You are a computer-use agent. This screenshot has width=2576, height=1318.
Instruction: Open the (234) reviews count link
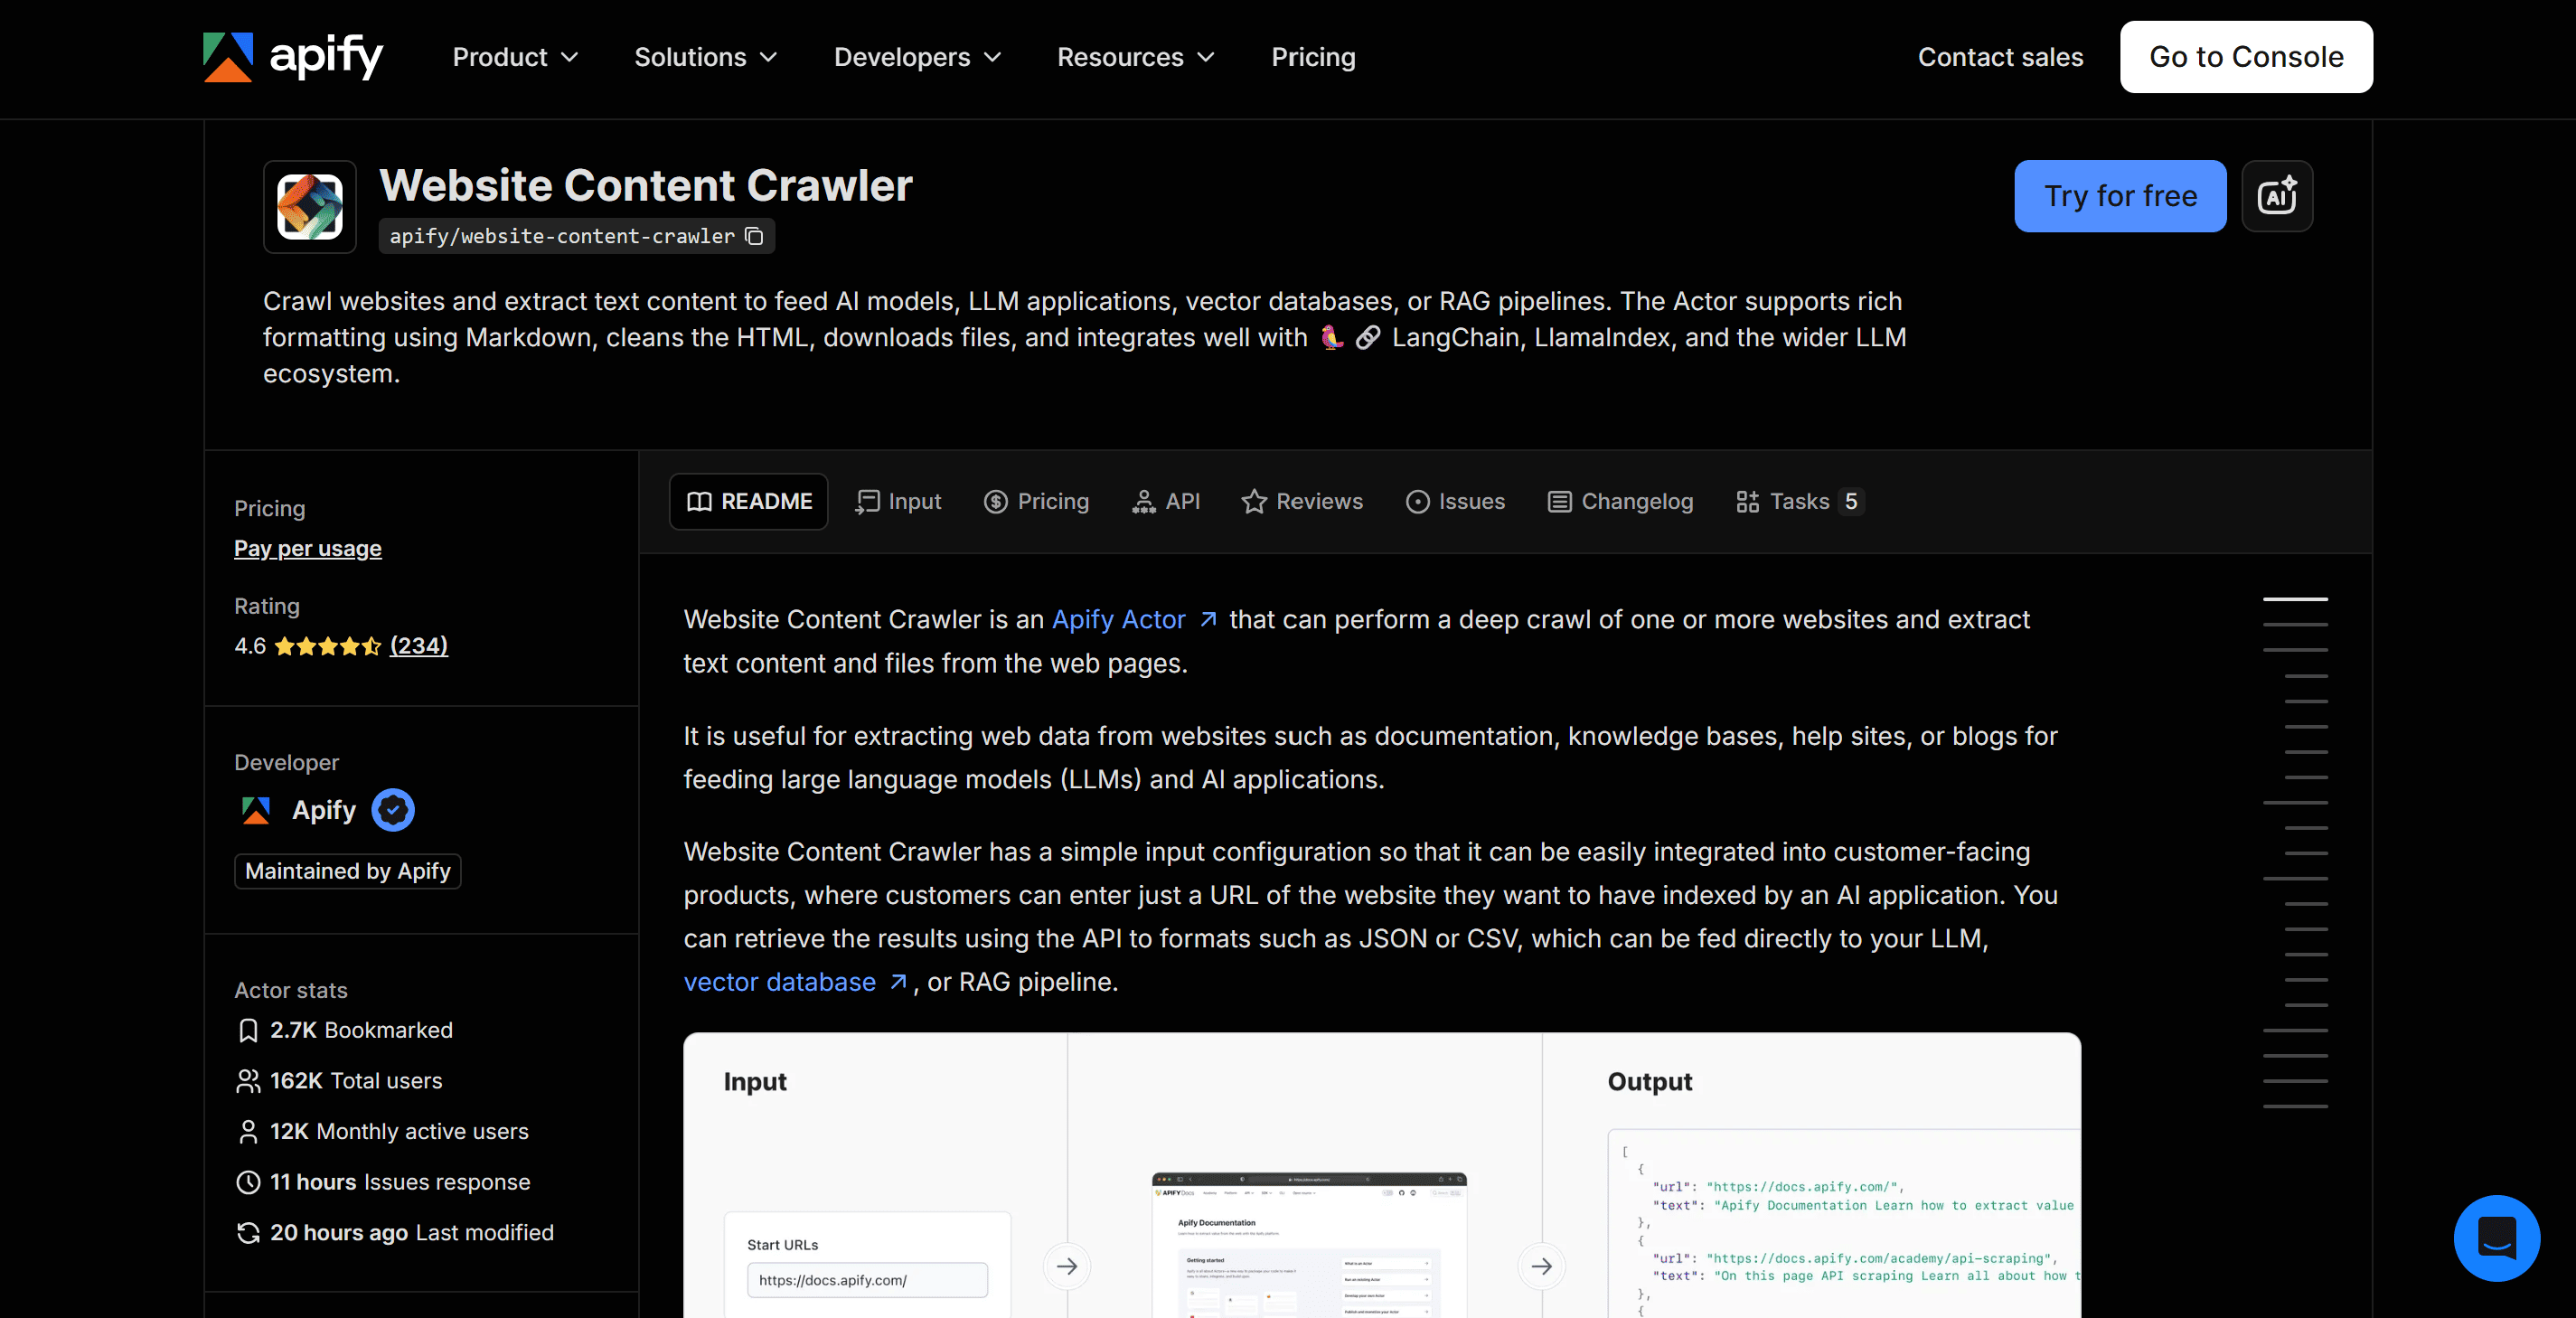point(419,646)
